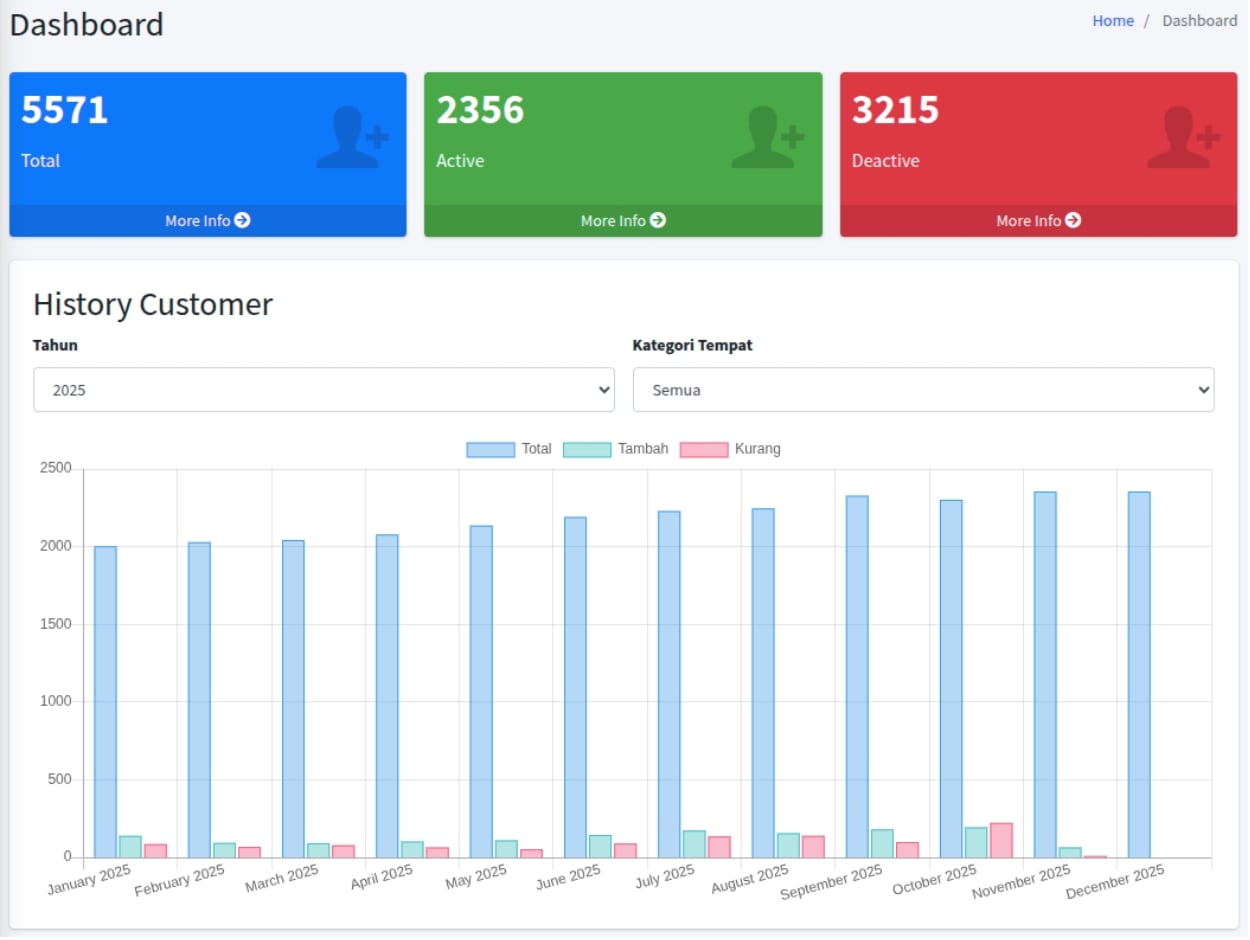Viewport: 1250px width, 940px height.
Task: Click the arrow icon in red More Info
Action: 1073,220
